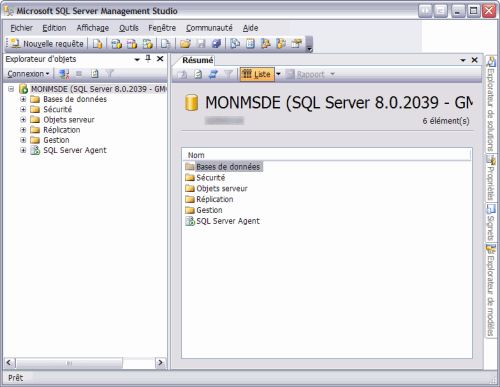Open the Communauté menu
Screen dimensions: 500x387
[209, 28]
